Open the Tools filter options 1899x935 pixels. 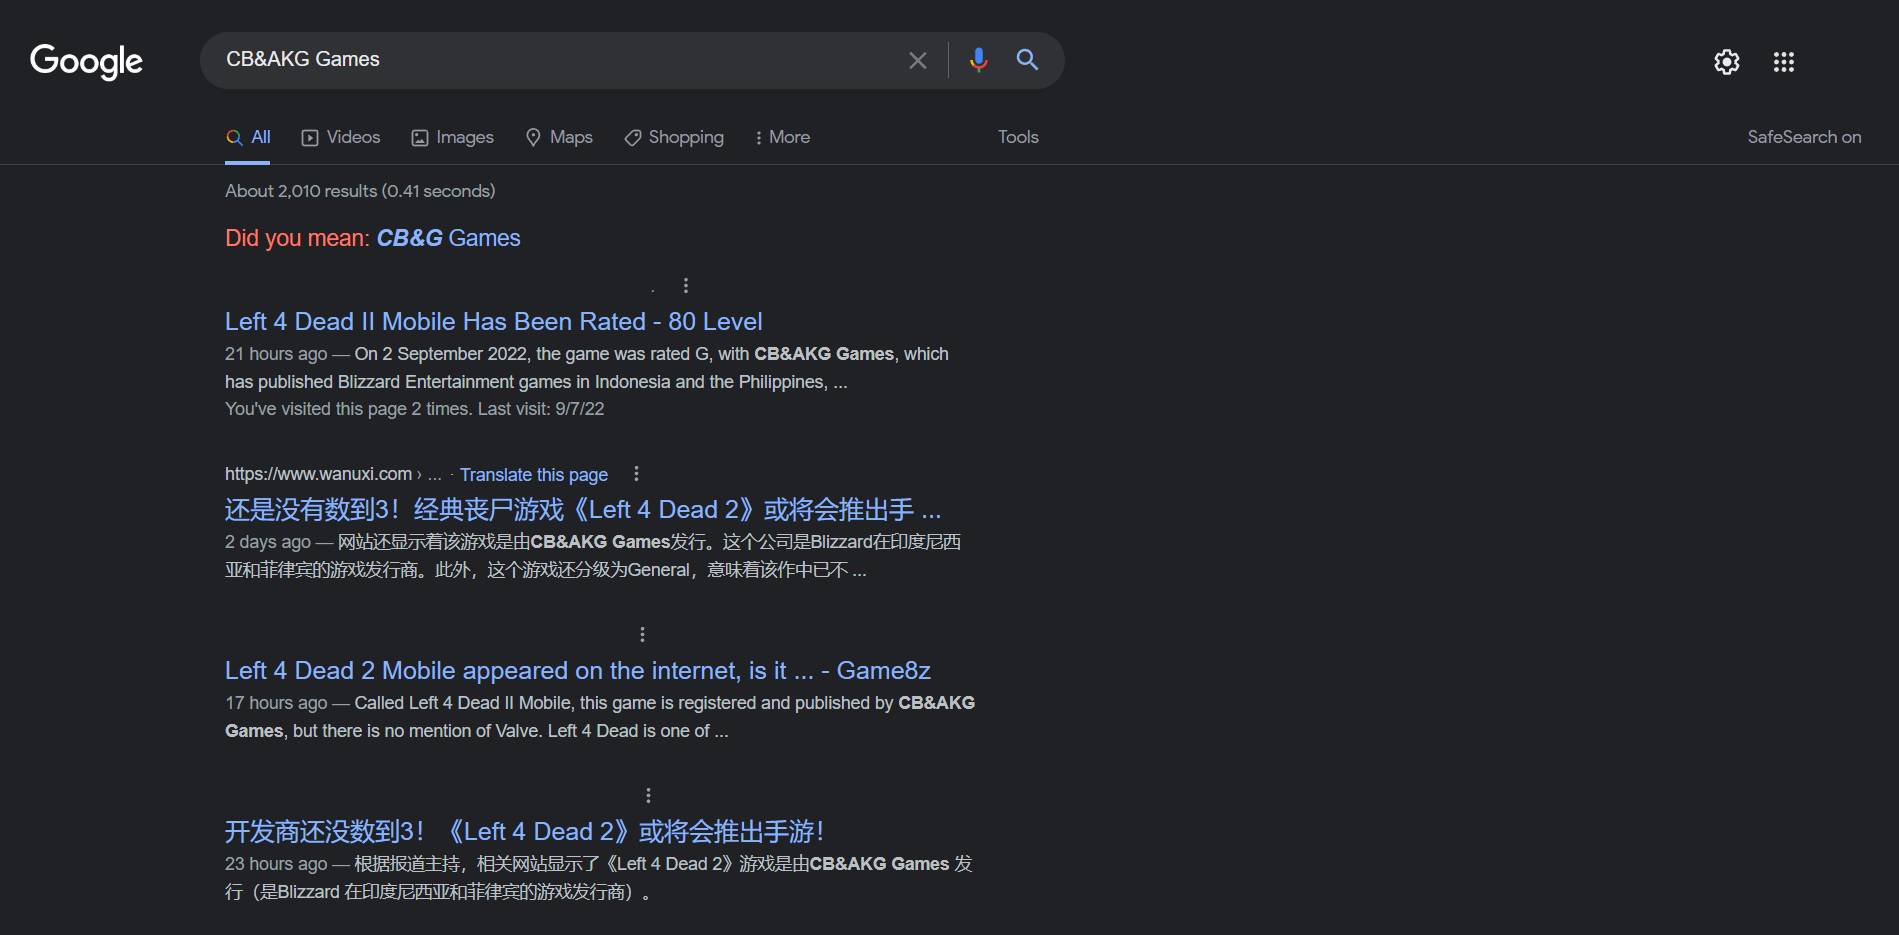click(1018, 138)
